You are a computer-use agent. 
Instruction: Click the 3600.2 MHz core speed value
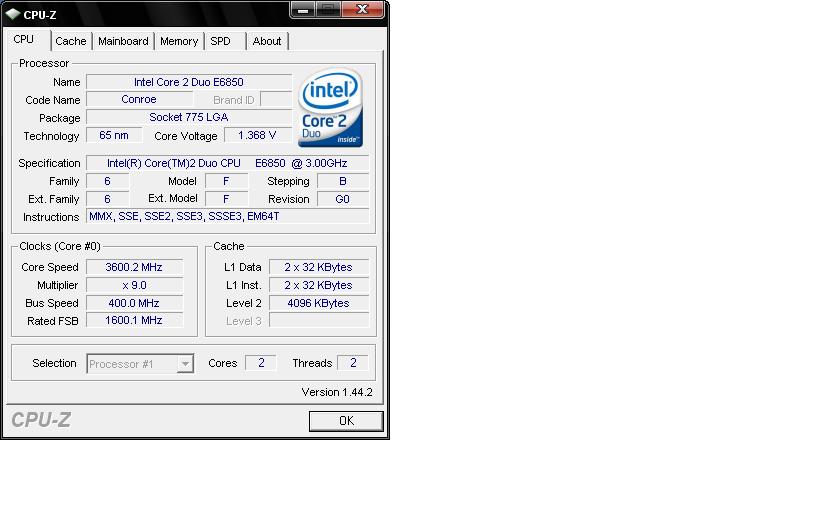click(x=134, y=267)
